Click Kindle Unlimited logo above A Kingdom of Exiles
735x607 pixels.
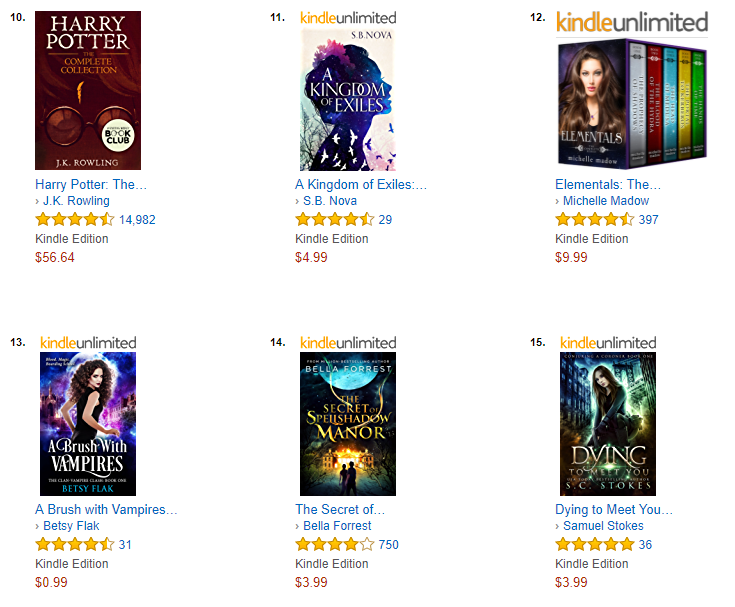coord(348,18)
